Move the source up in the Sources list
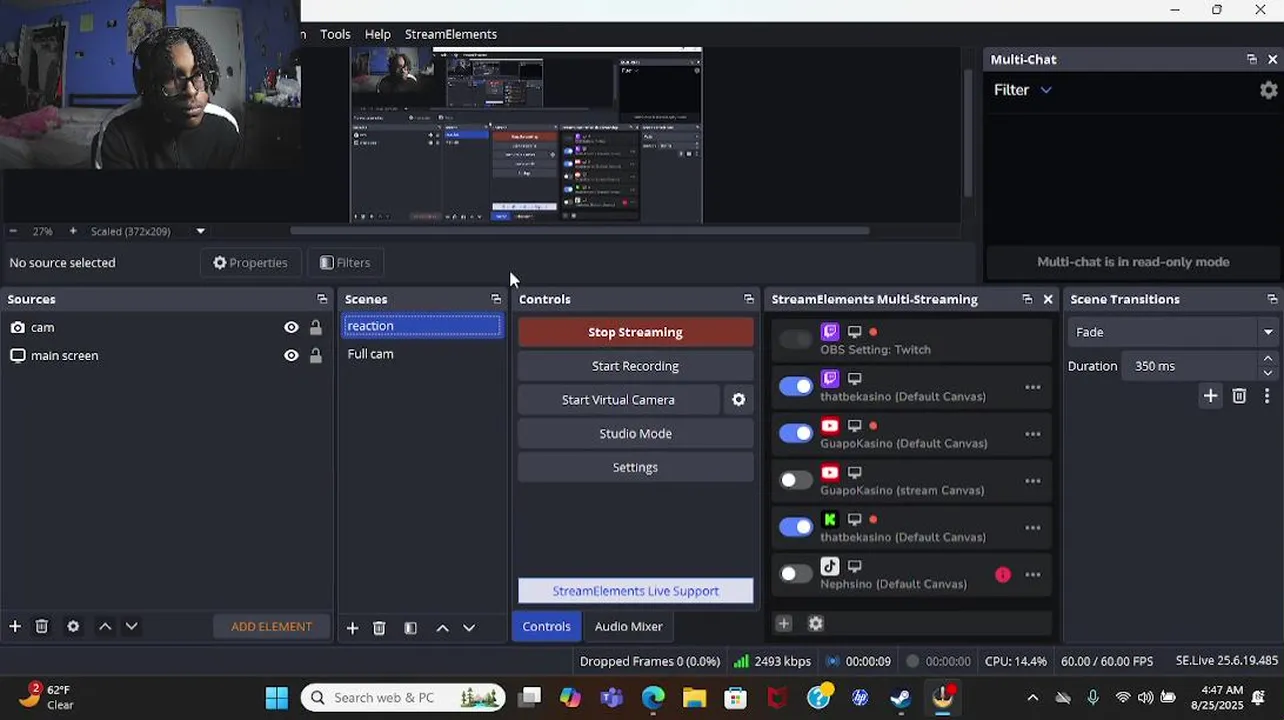Image resolution: width=1284 pixels, height=720 pixels. click(105, 627)
